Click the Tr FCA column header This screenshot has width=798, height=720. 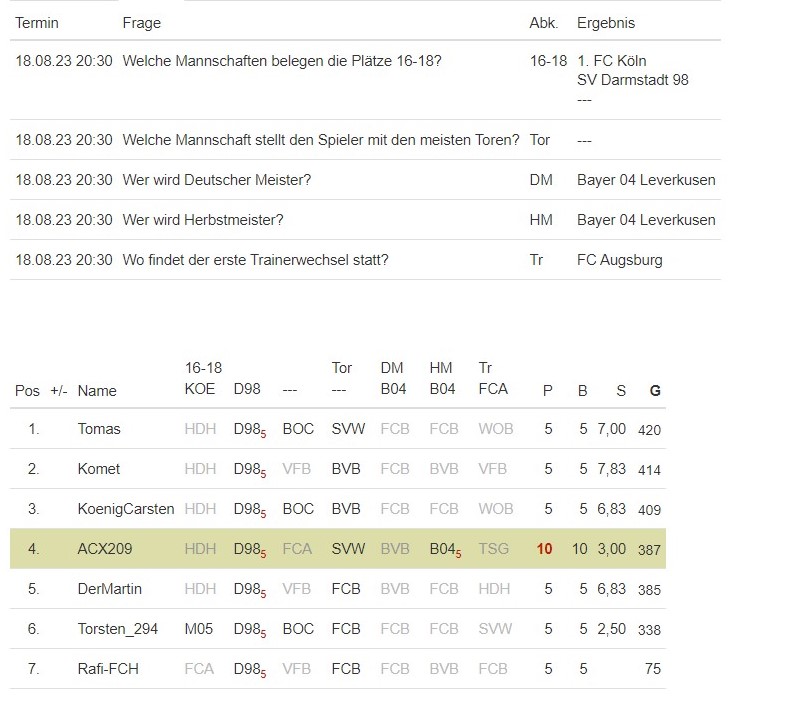(493, 379)
